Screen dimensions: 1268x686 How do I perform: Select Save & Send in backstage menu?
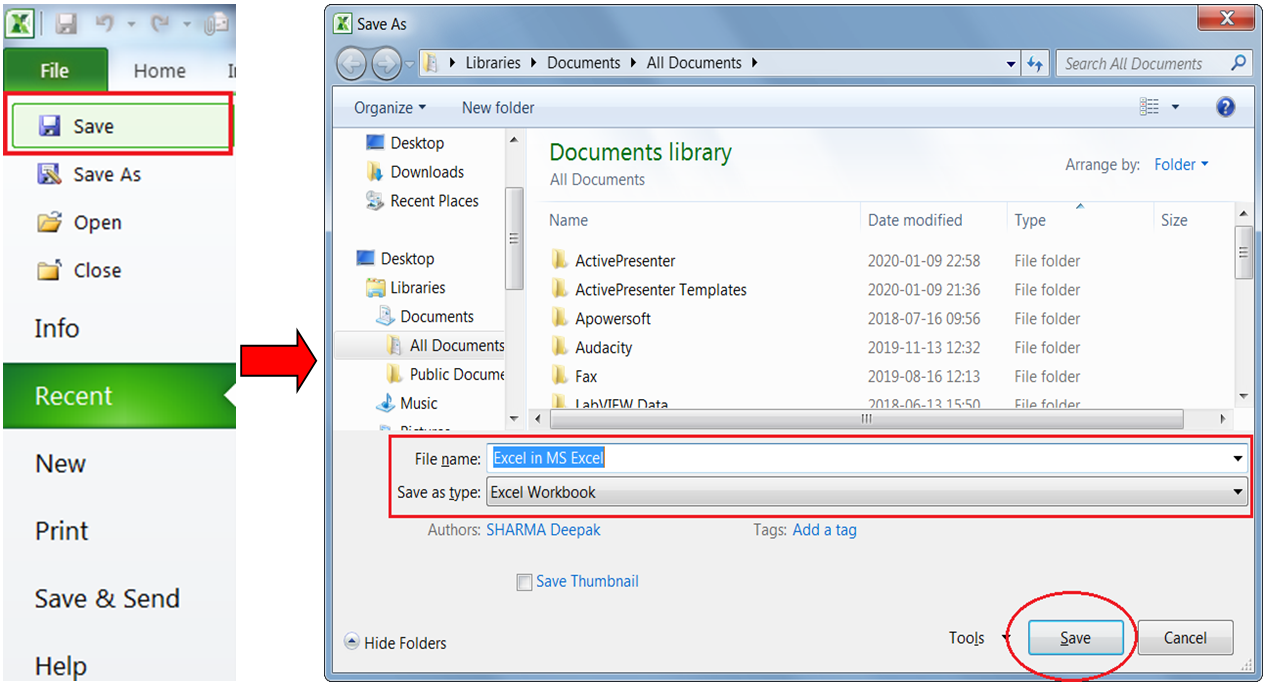pyautogui.click(x=107, y=598)
